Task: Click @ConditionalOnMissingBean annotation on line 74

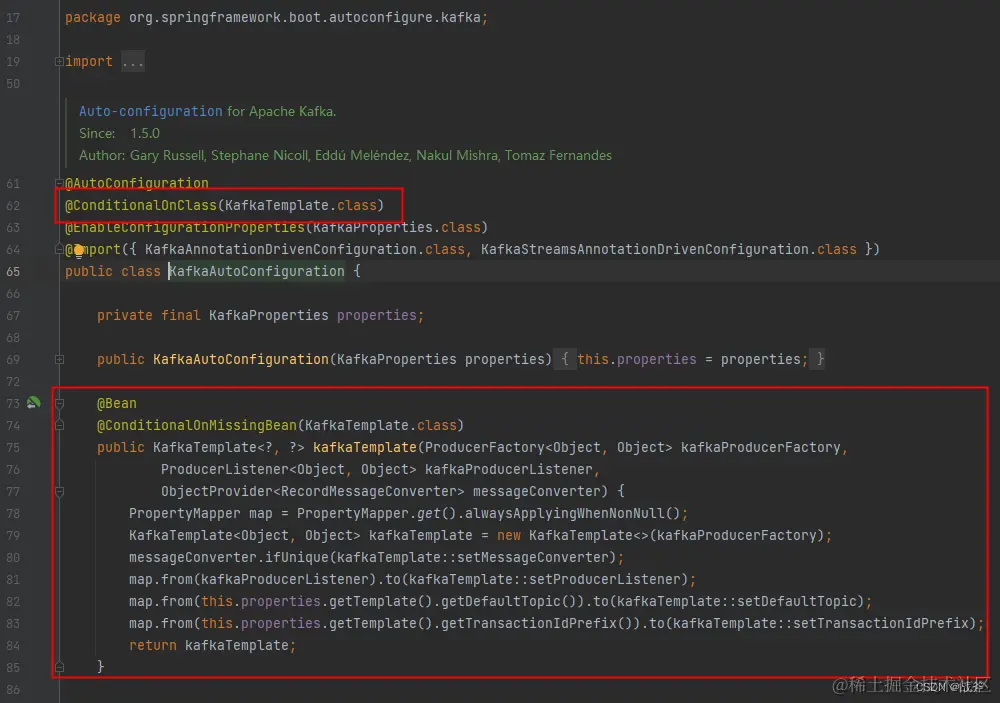Action: pos(197,425)
